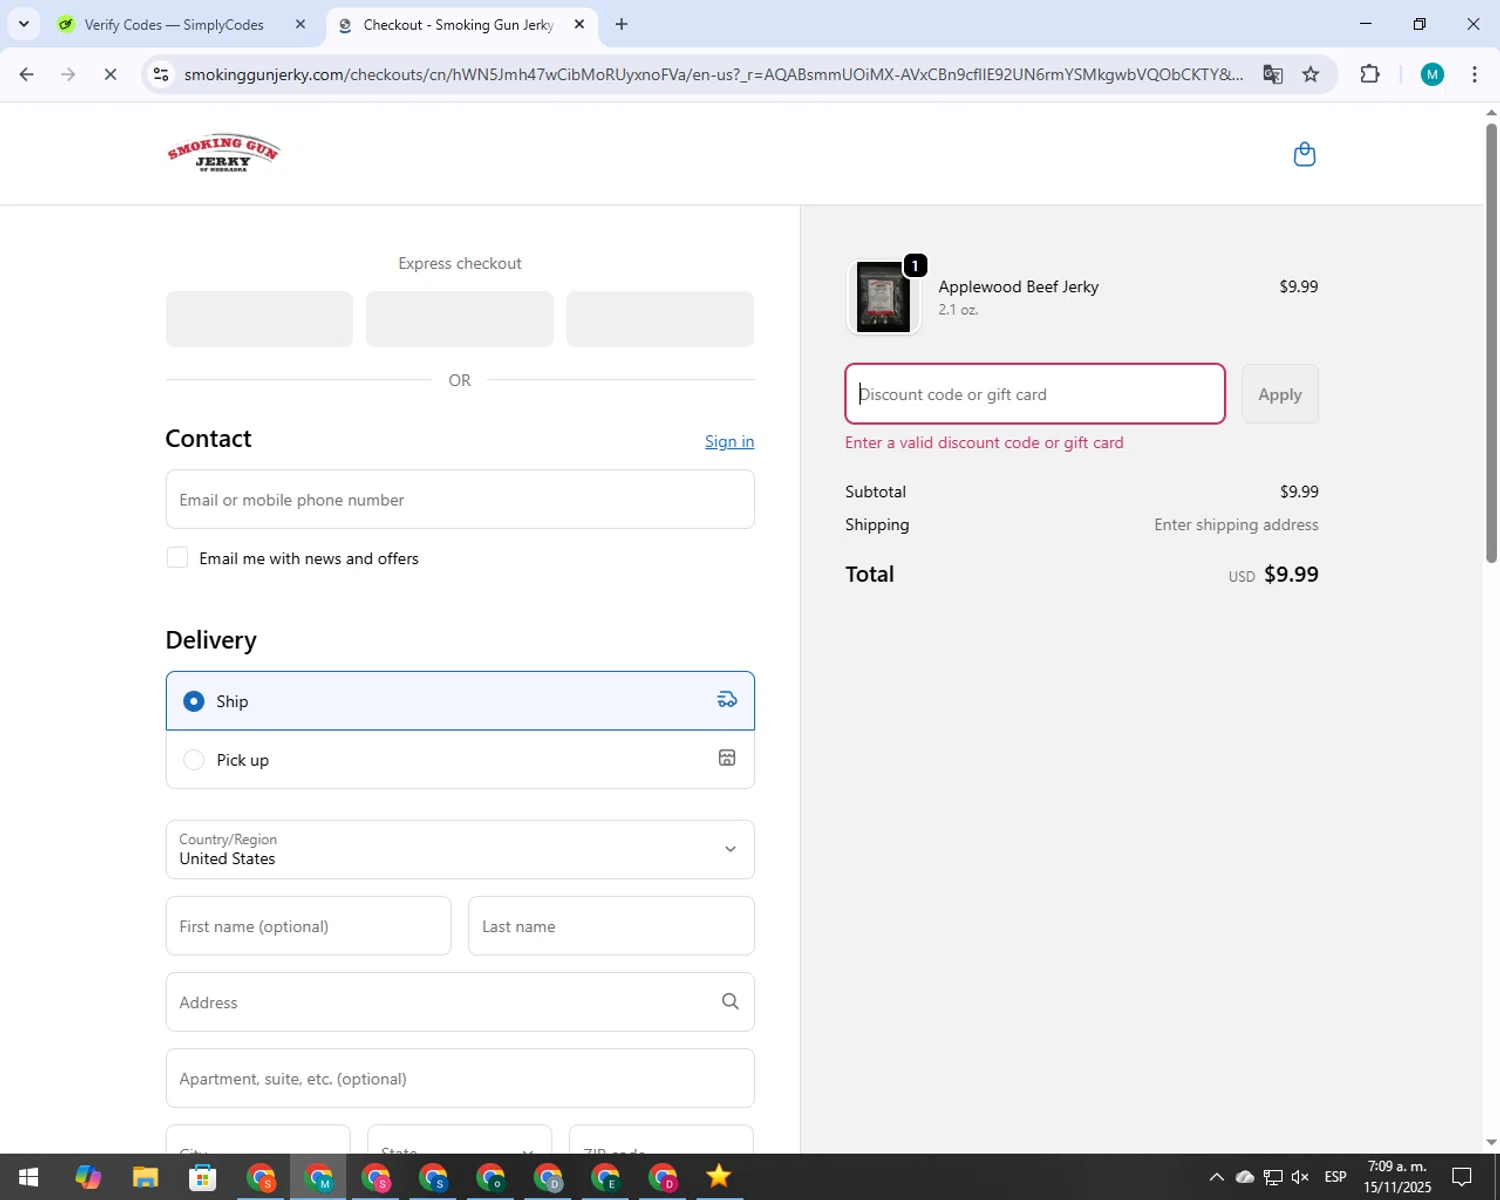
Task: Click the muted volume tray icon
Action: [1300, 1177]
